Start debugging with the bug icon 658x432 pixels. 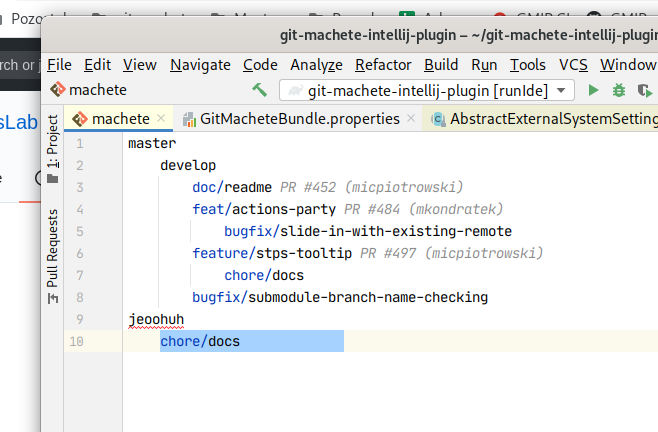619,90
